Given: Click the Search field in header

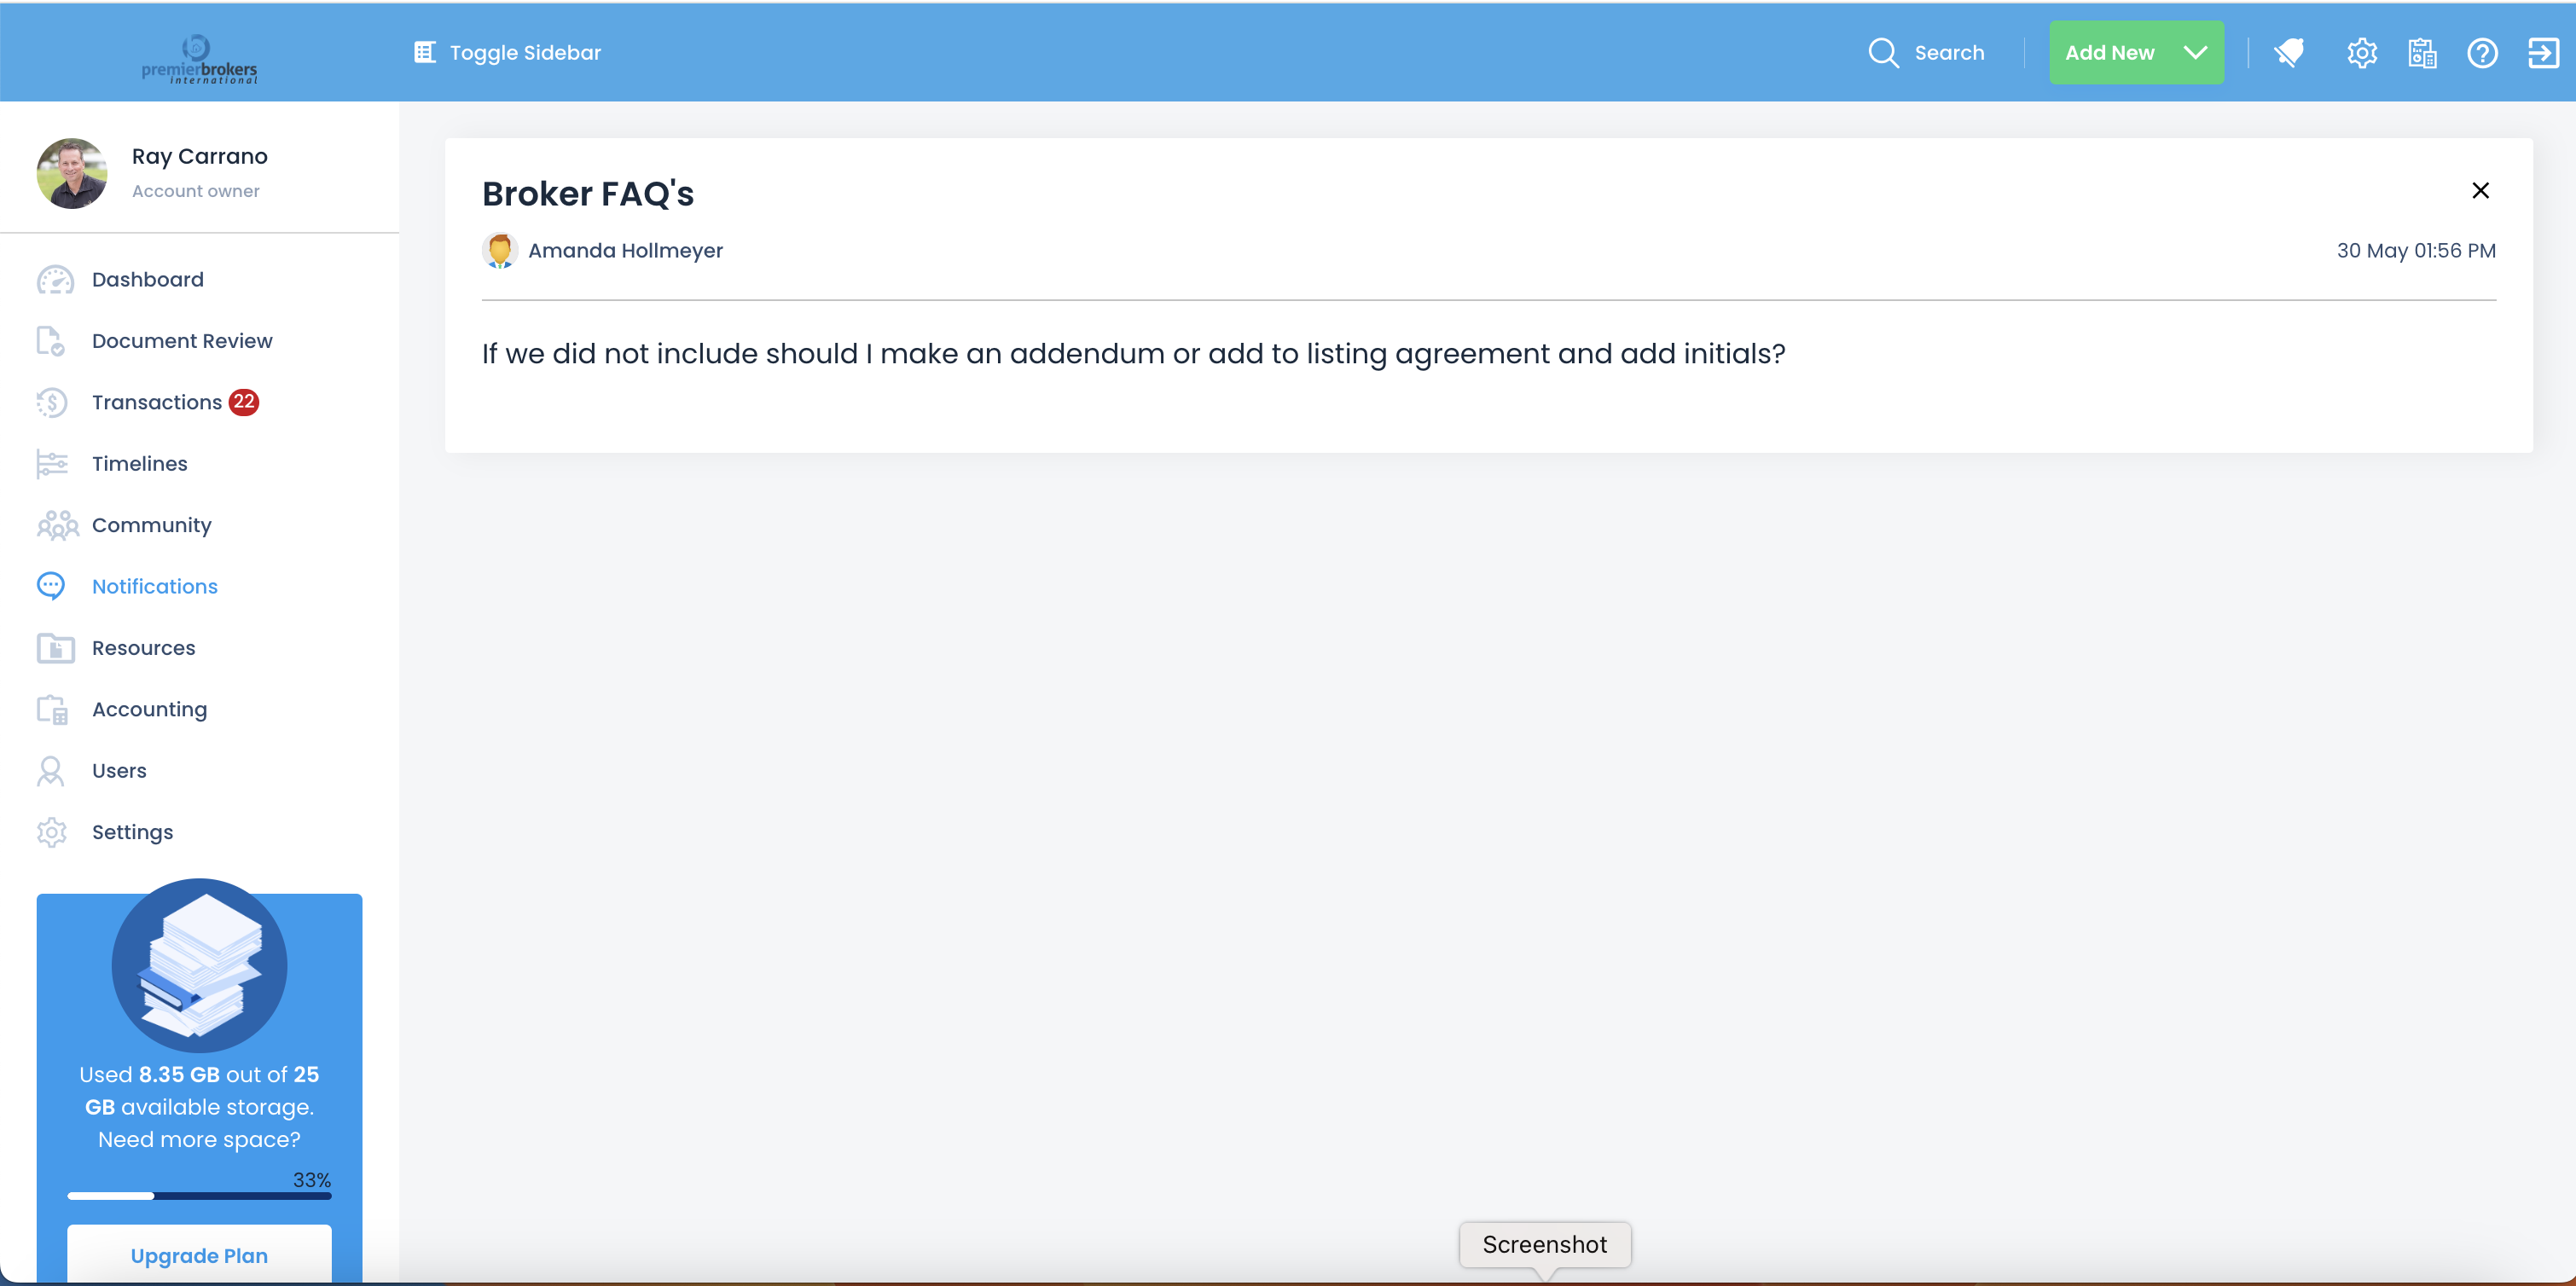Looking at the screenshot, I should [x=1926, y=52].
